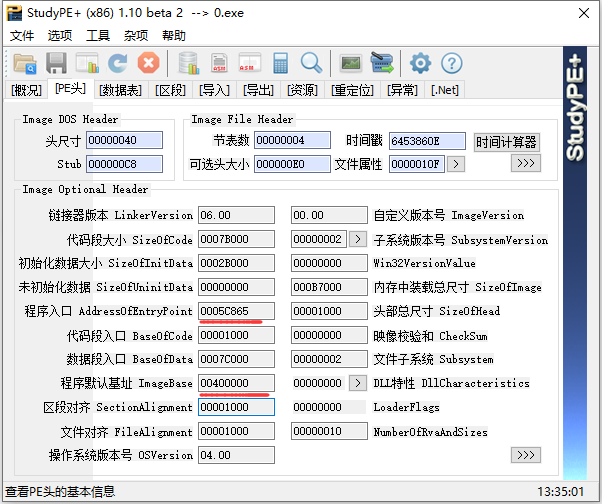
Task: Click the Subsystem field 00000002
Action: point(329,359)
